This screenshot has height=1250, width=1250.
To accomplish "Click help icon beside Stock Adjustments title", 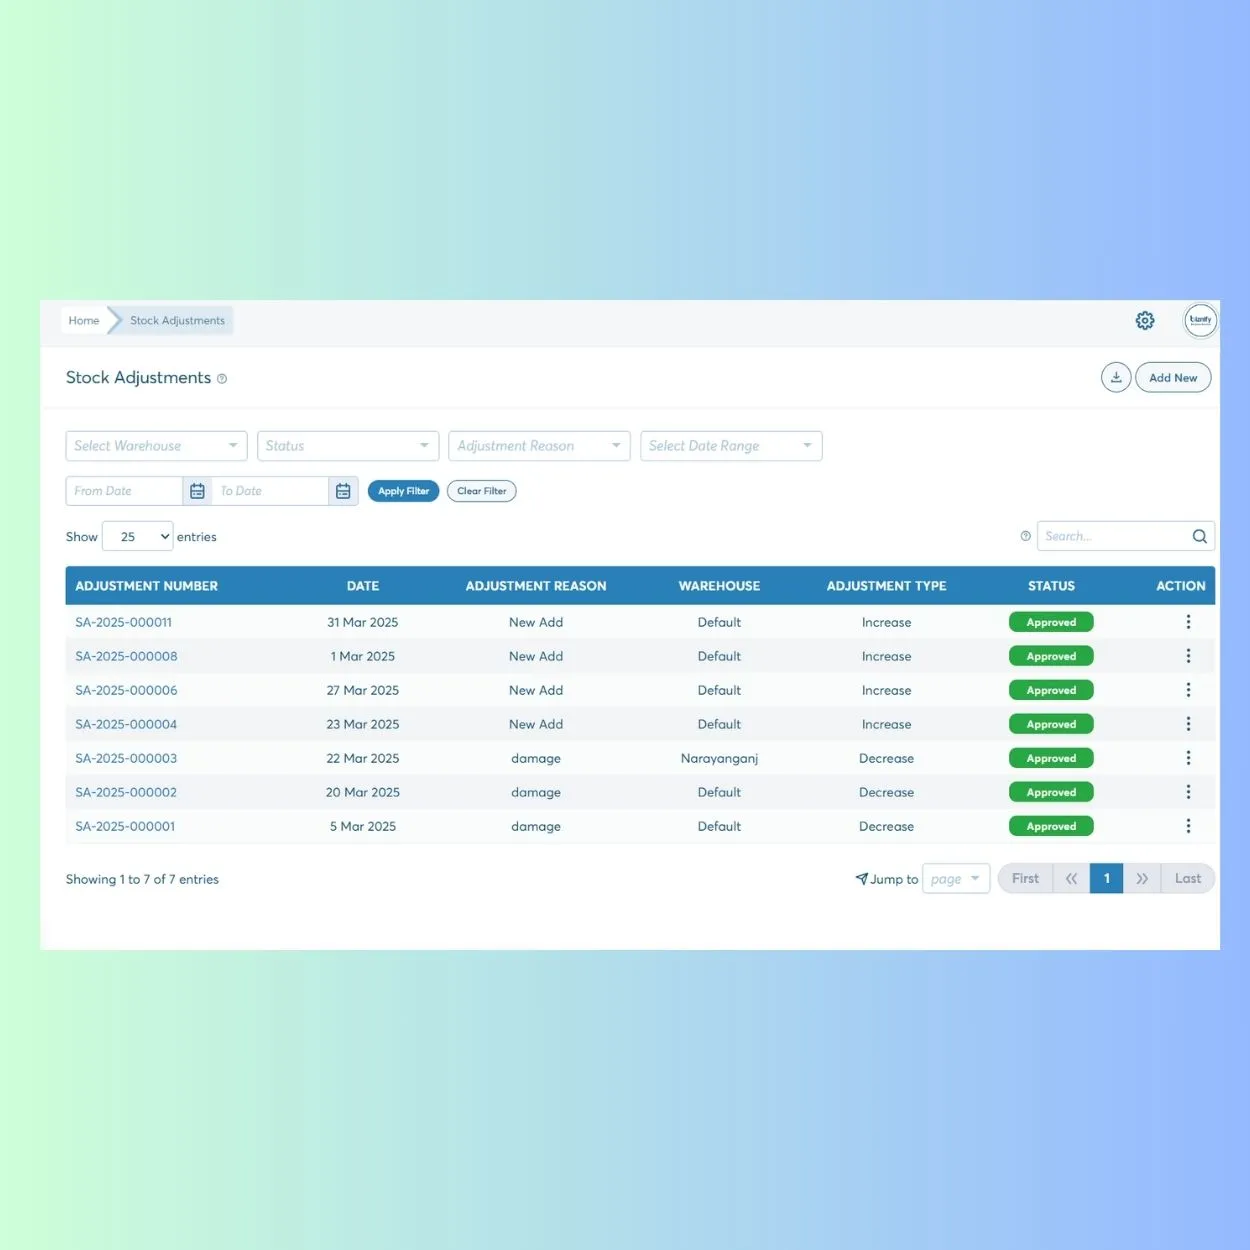I will pos(222,379).
